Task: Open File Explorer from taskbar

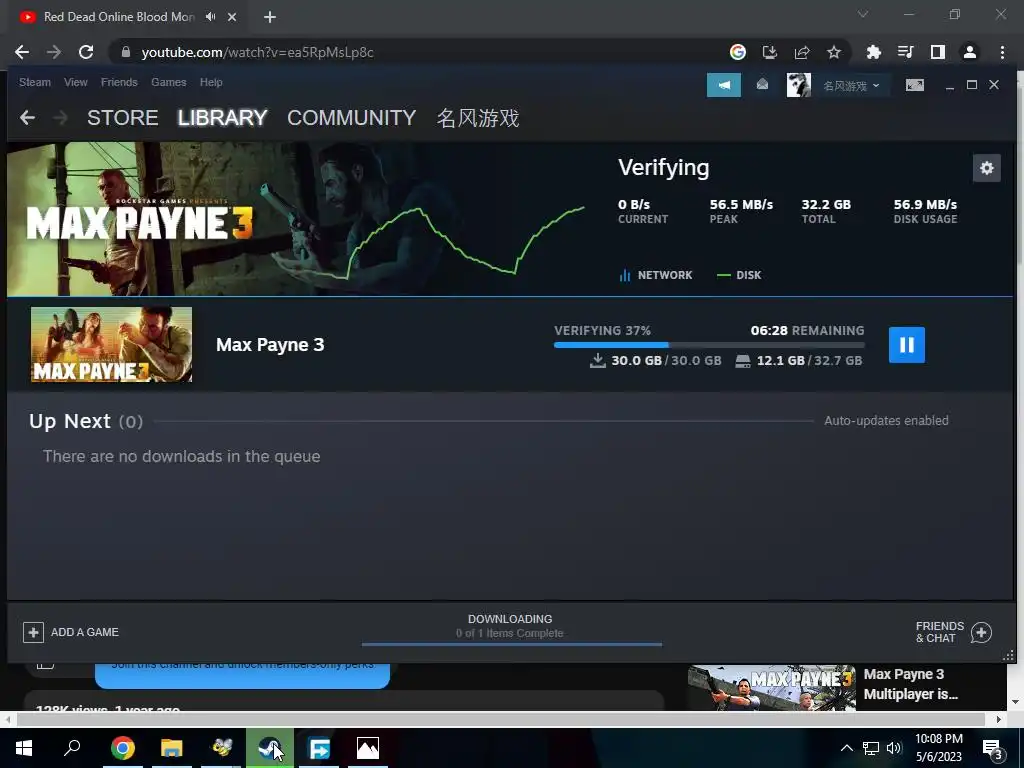Action: coord(172,748)
